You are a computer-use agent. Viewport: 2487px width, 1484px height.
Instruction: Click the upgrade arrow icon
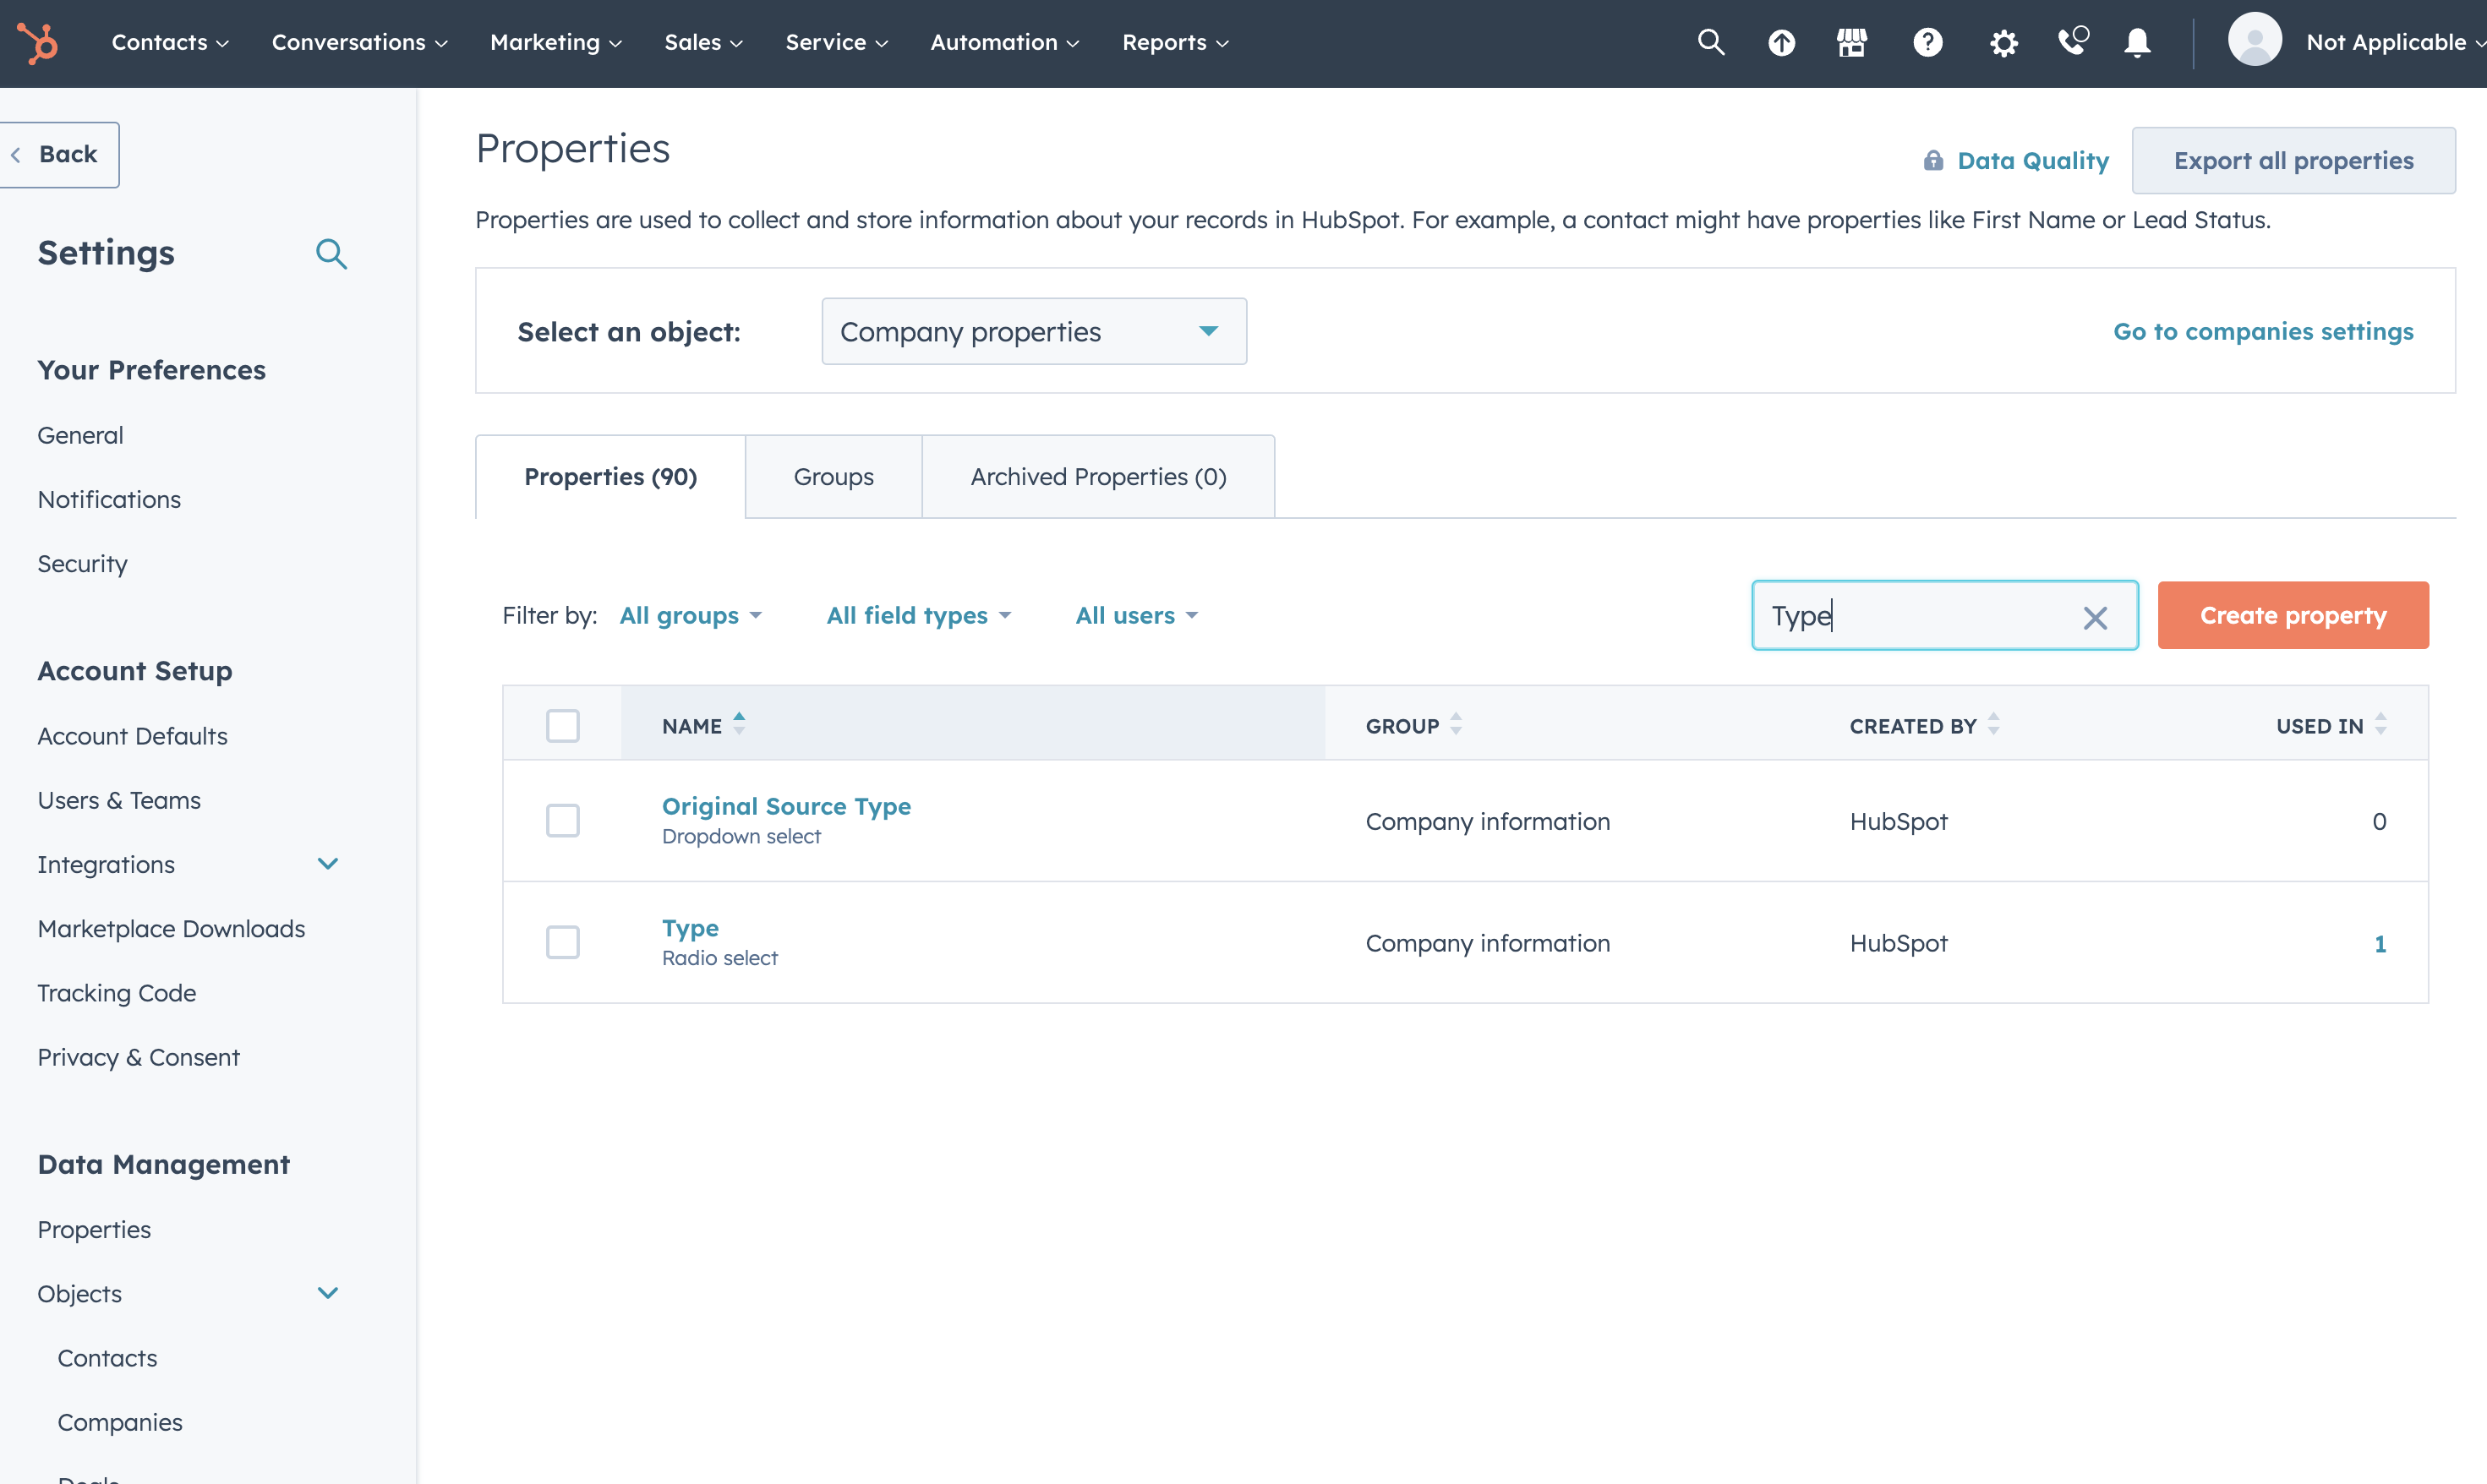click(1781, 43)
